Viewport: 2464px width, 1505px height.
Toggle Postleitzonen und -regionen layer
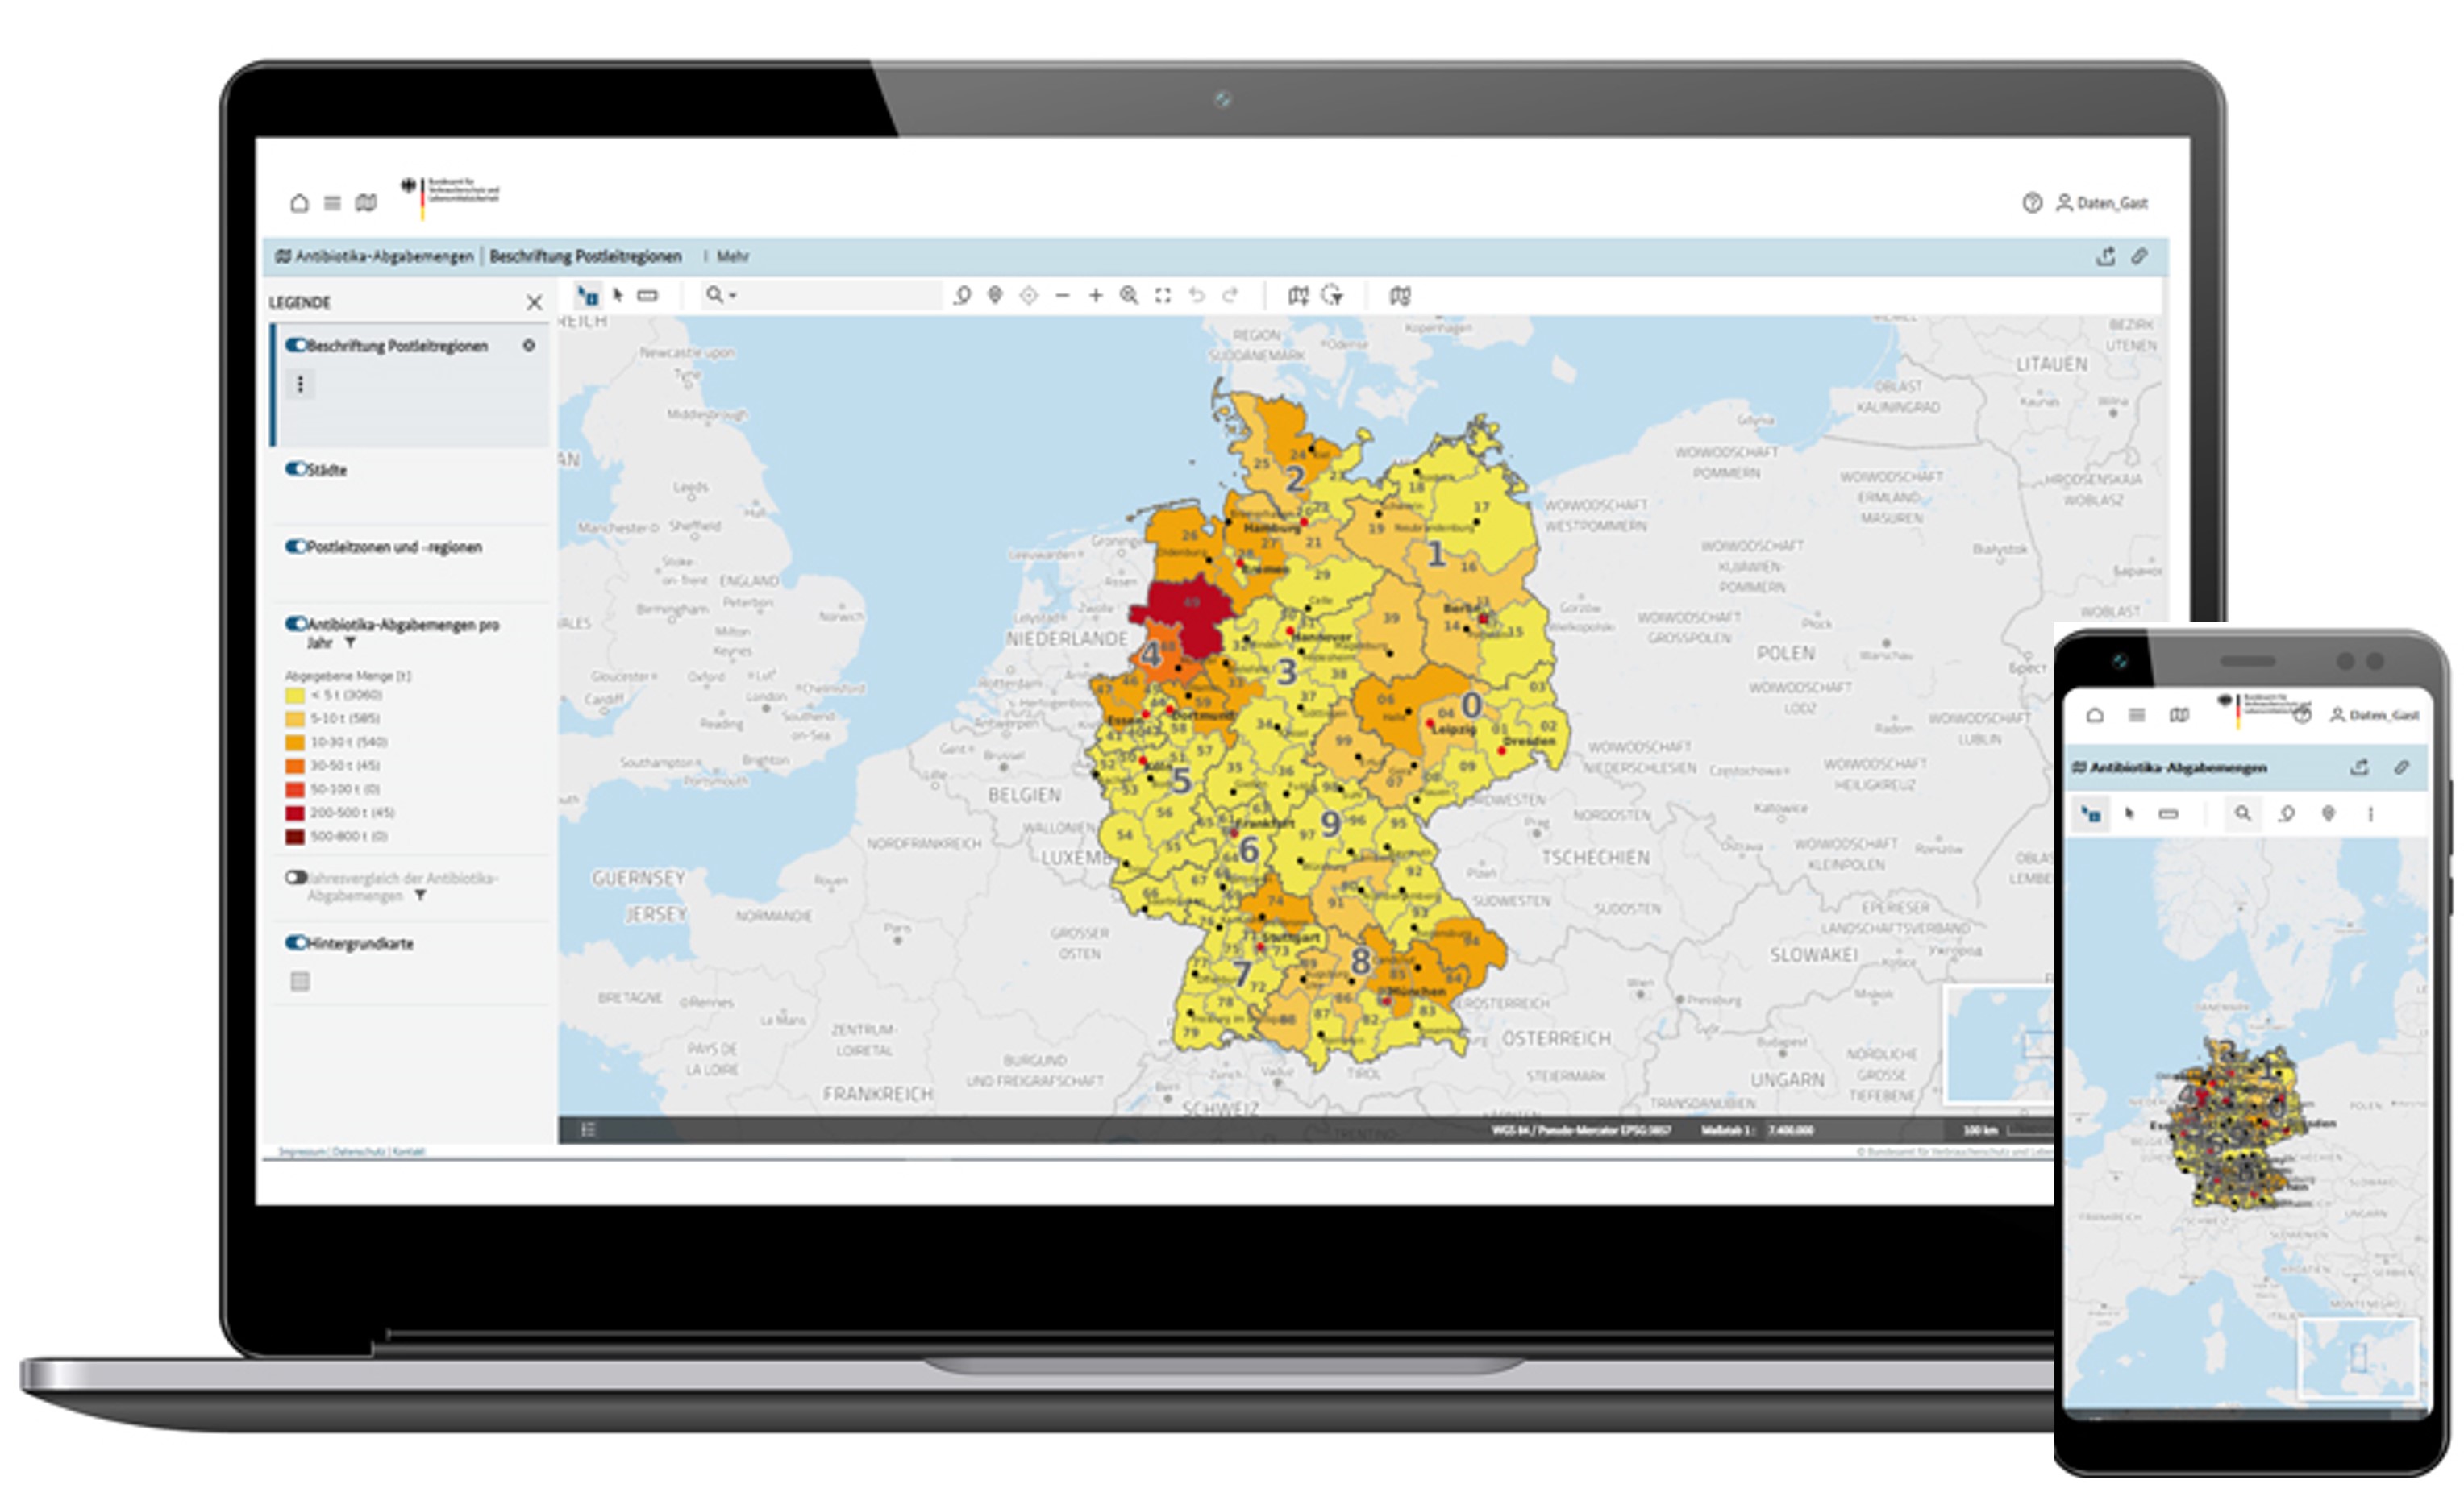(x=296, y=546)
